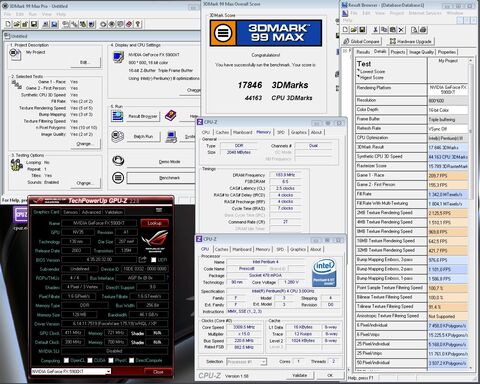This screenshot has height=384, width=480.
Task: Open SPD tab in the upper CPU-Z window
Action: coord(281,132)
